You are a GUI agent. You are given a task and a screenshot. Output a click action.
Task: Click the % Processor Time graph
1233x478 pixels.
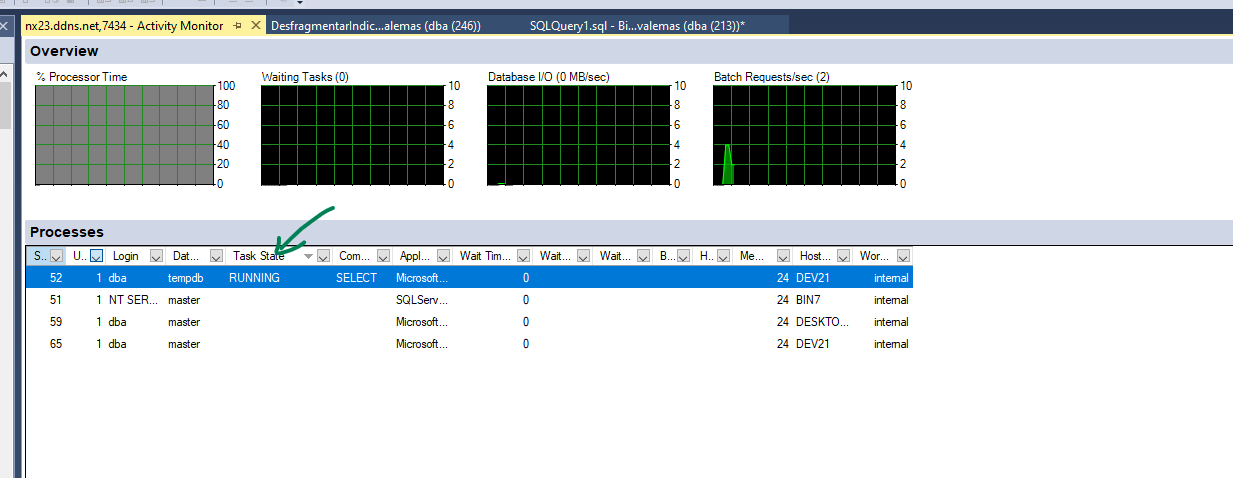tap(124, 135)
